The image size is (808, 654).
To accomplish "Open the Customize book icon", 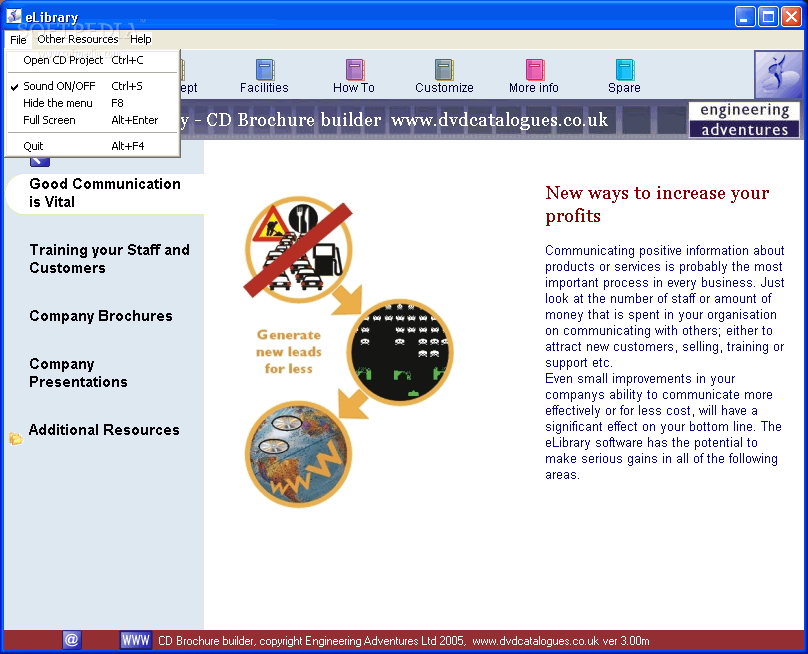I will click(444, 70).
